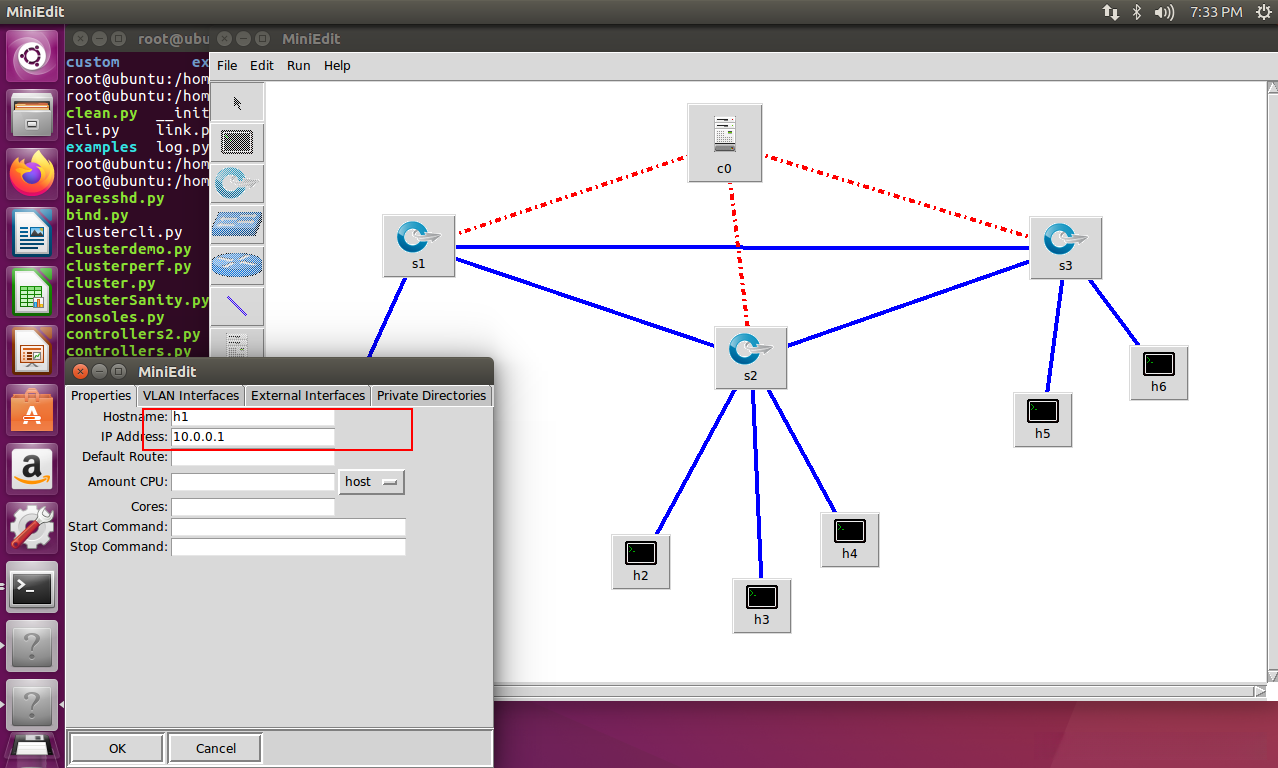Open System Settings from launcher
Viewport: 1278px width, 768px height.
click(x=32, y=528)
